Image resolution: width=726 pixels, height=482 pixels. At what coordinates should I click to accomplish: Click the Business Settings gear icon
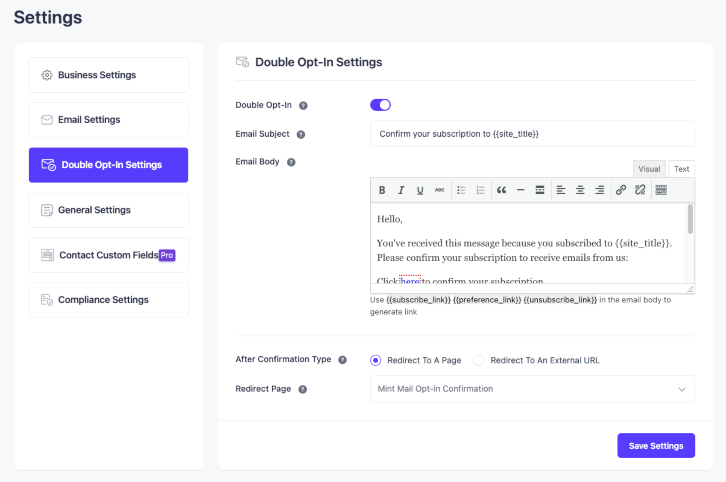click(x=47, y=75)
